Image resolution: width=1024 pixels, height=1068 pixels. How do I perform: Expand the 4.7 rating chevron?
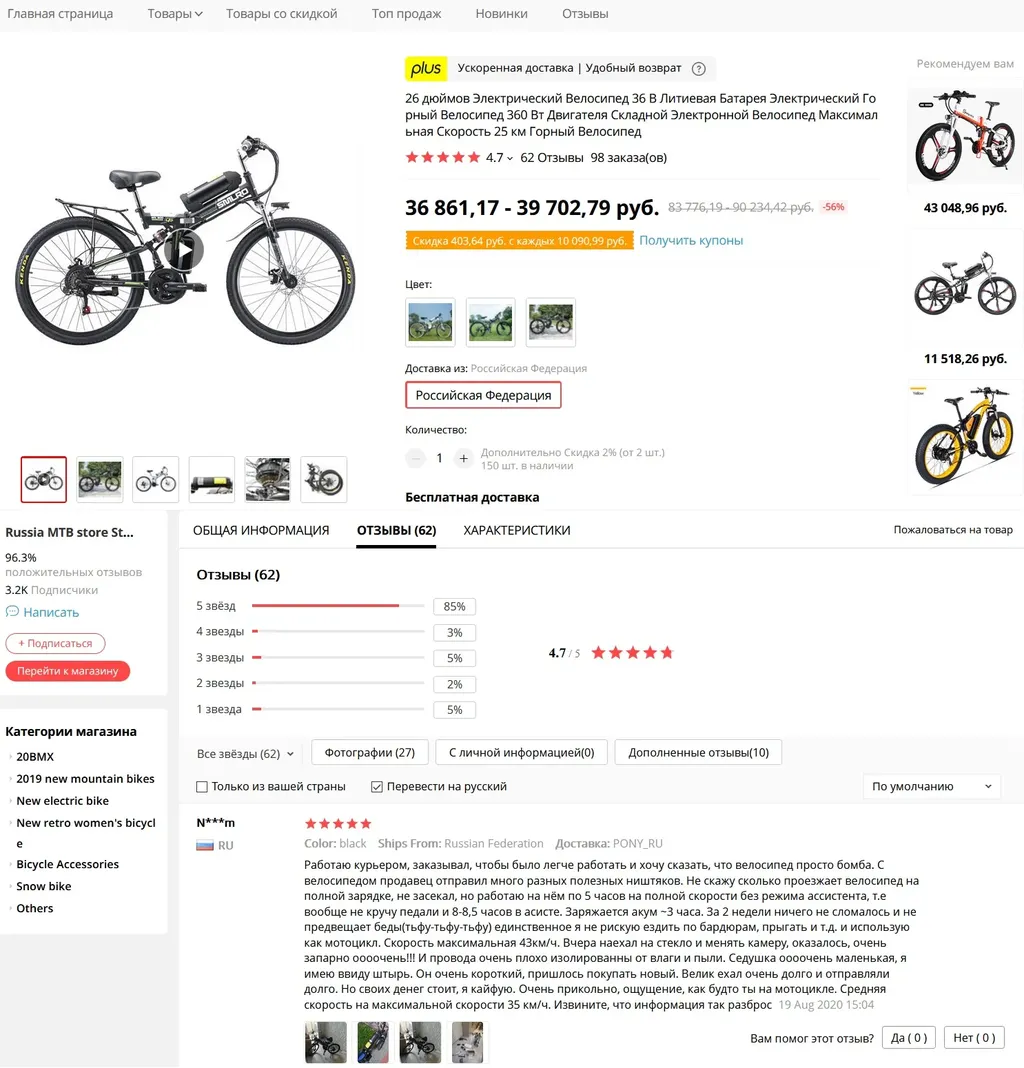pos(510,159)
